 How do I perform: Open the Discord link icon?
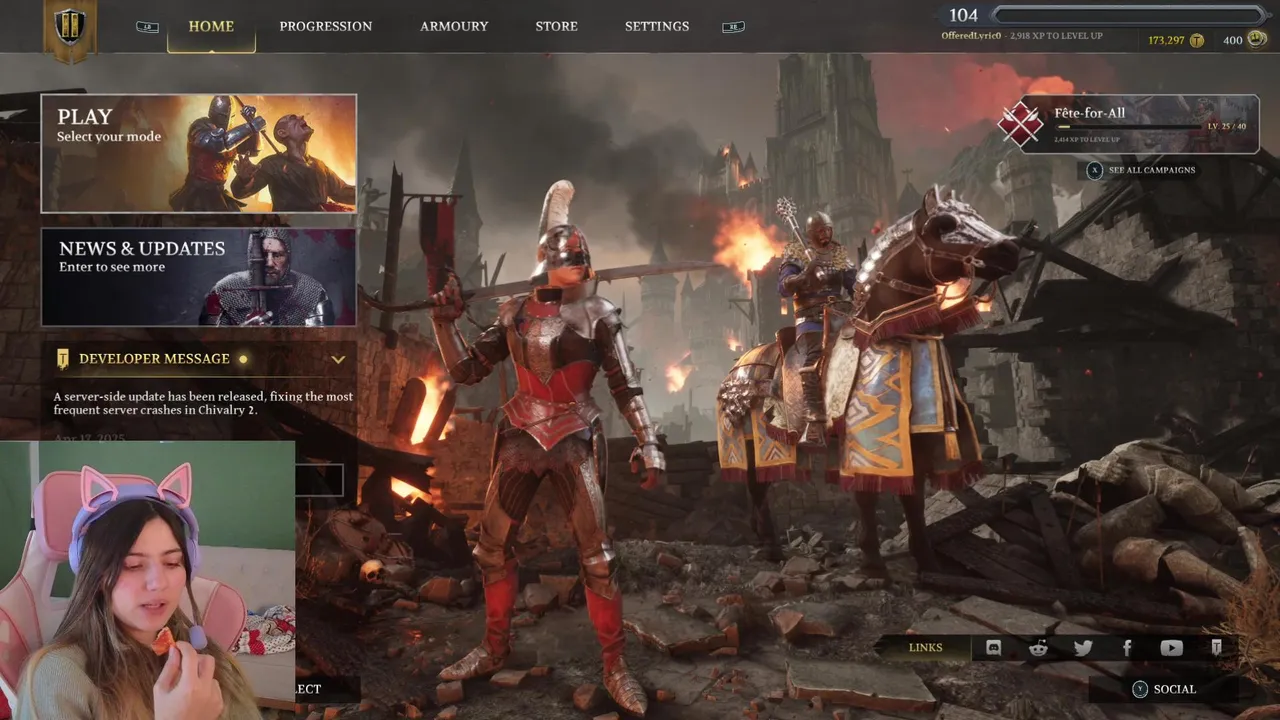993,648
